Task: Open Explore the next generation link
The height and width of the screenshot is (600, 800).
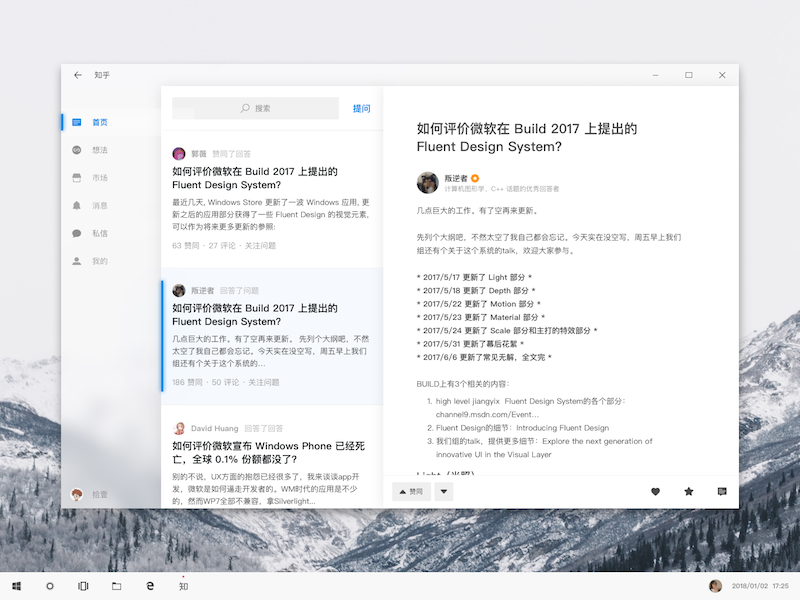Action: click(x=544, y=447)
